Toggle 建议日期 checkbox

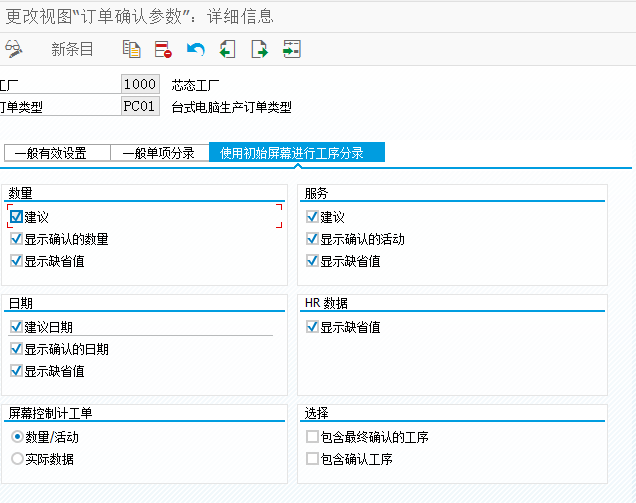16,327
